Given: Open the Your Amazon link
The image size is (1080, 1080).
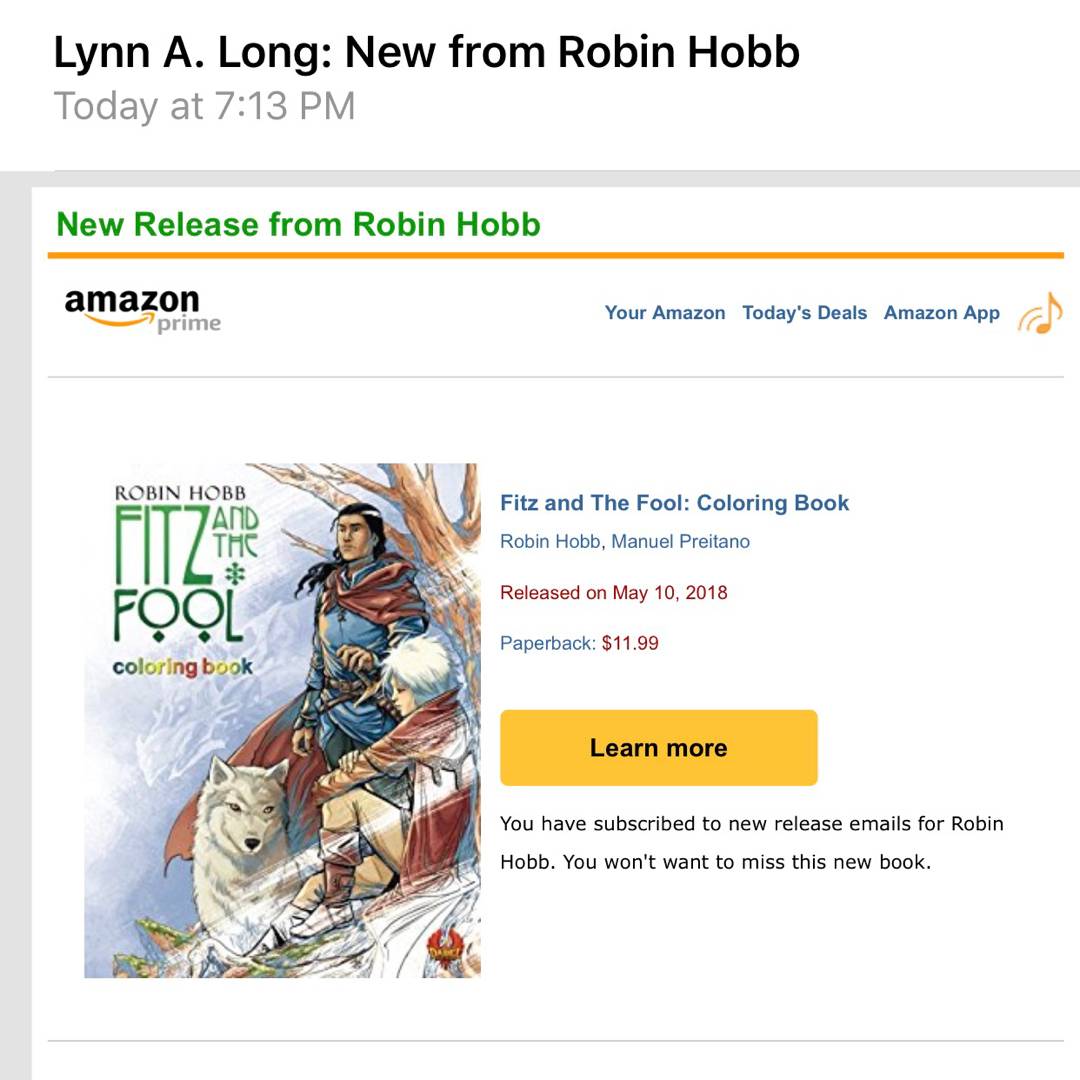Looking at the screenshot, I should (664, 313).
